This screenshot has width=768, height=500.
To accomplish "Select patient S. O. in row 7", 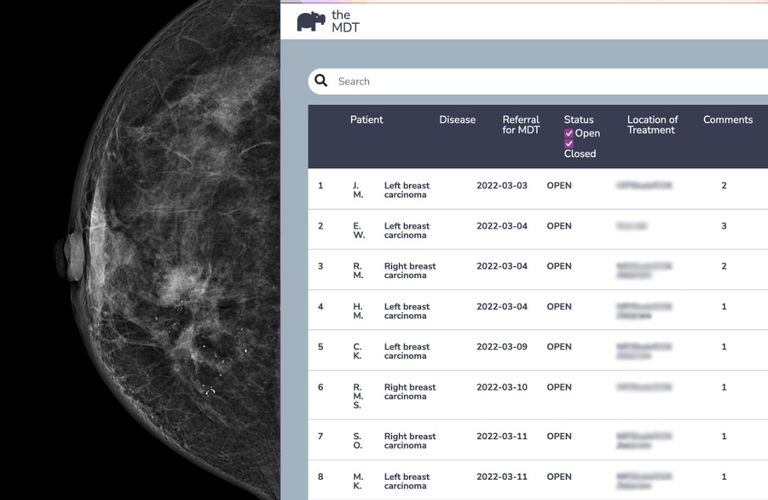I will coord(358,441).
